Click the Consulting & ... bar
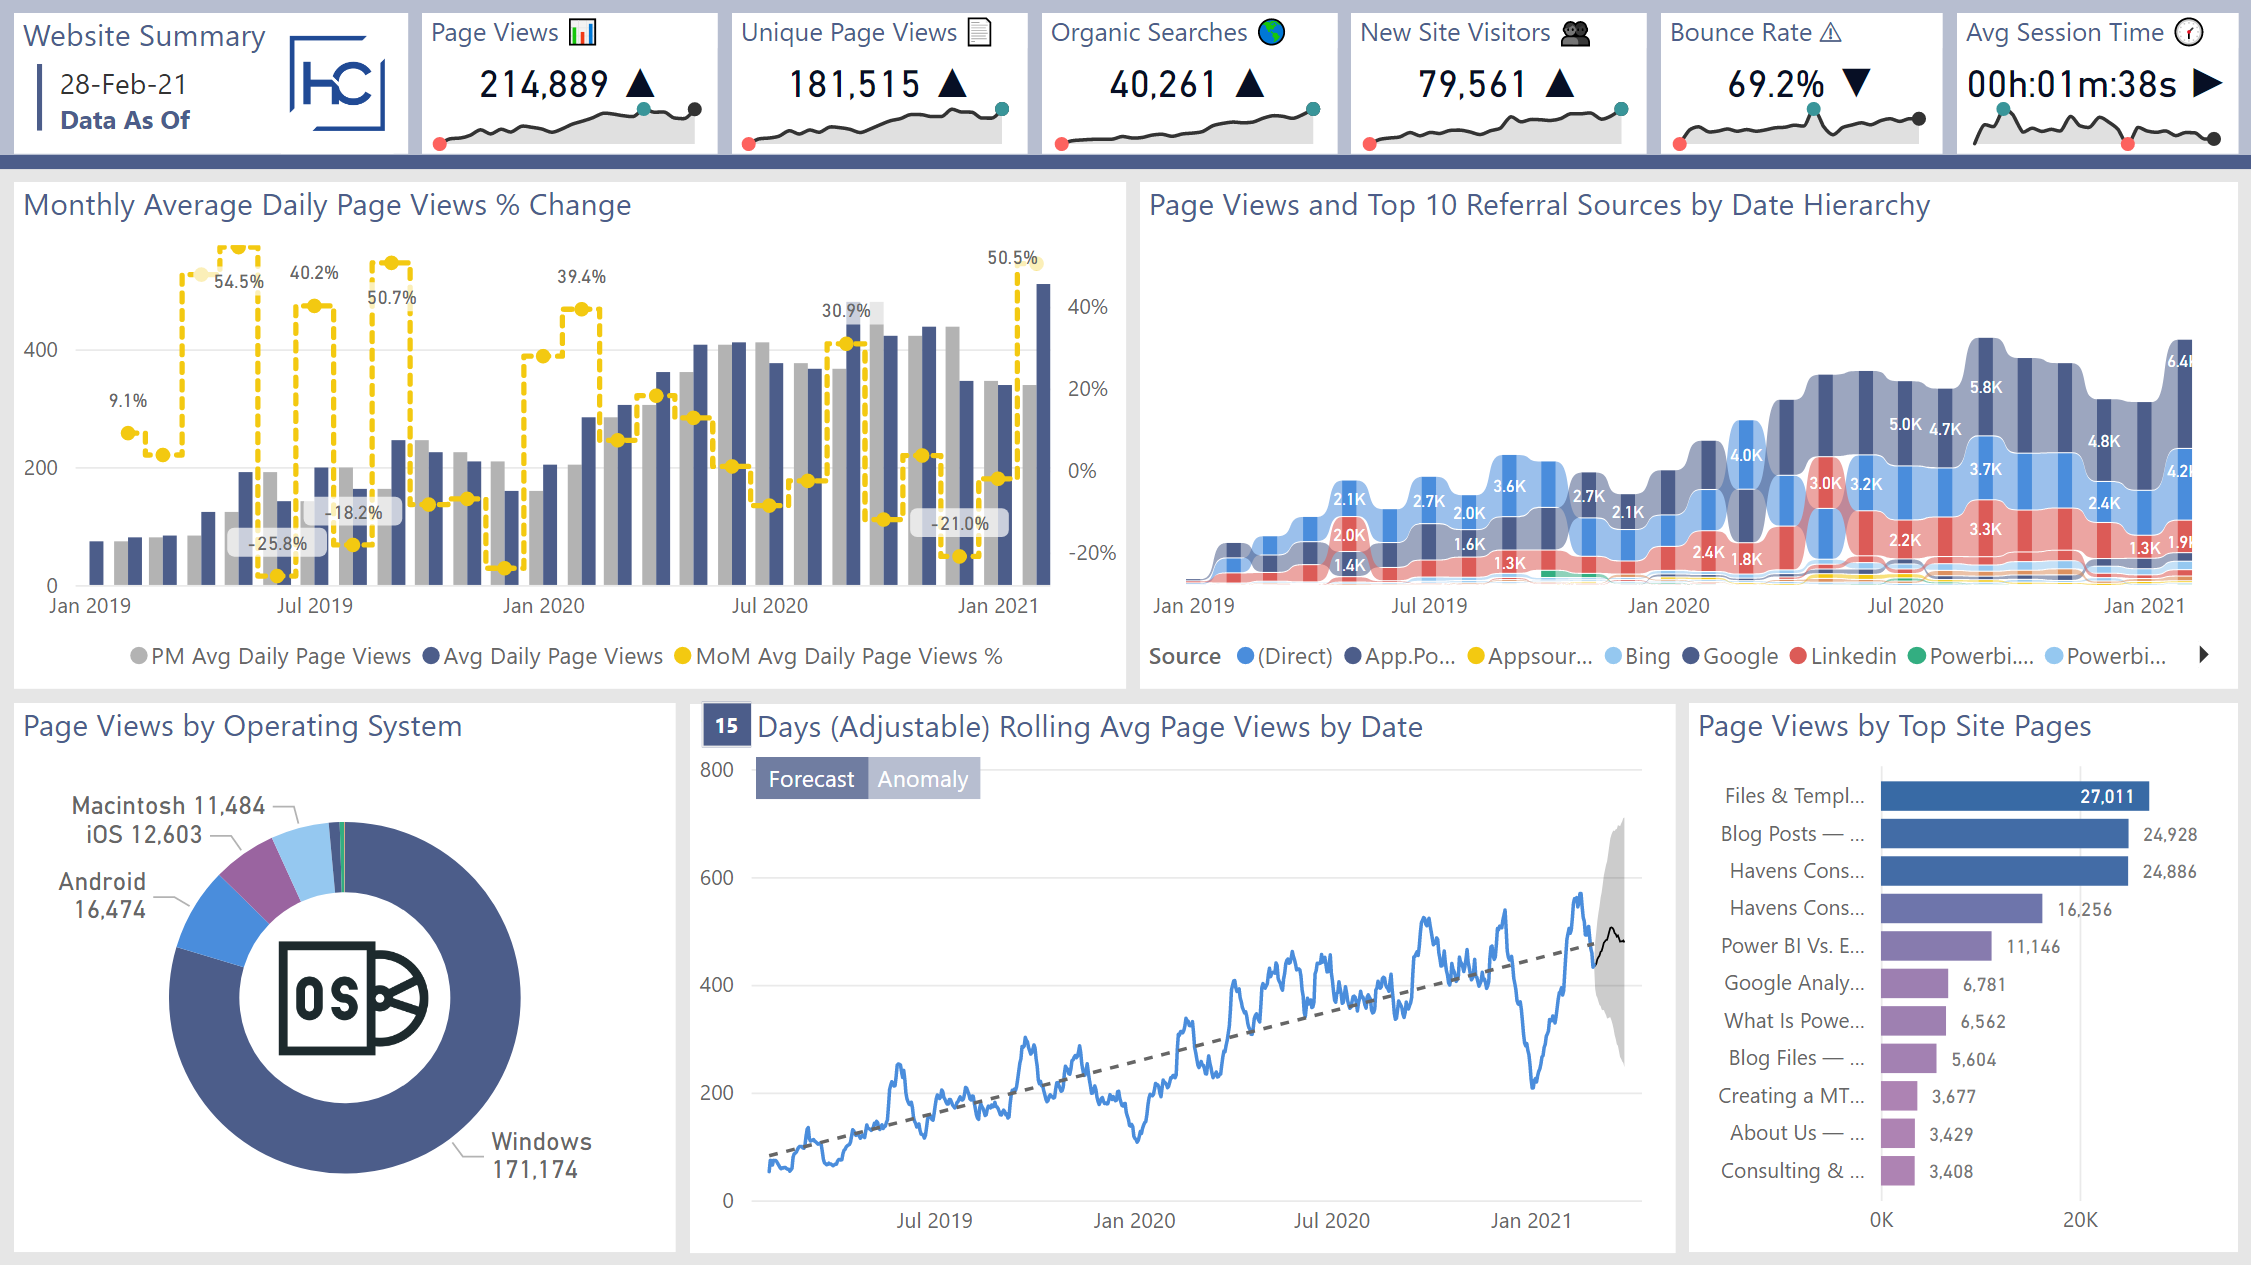This screenshot has width=2251, height=1265. 1898,1171
